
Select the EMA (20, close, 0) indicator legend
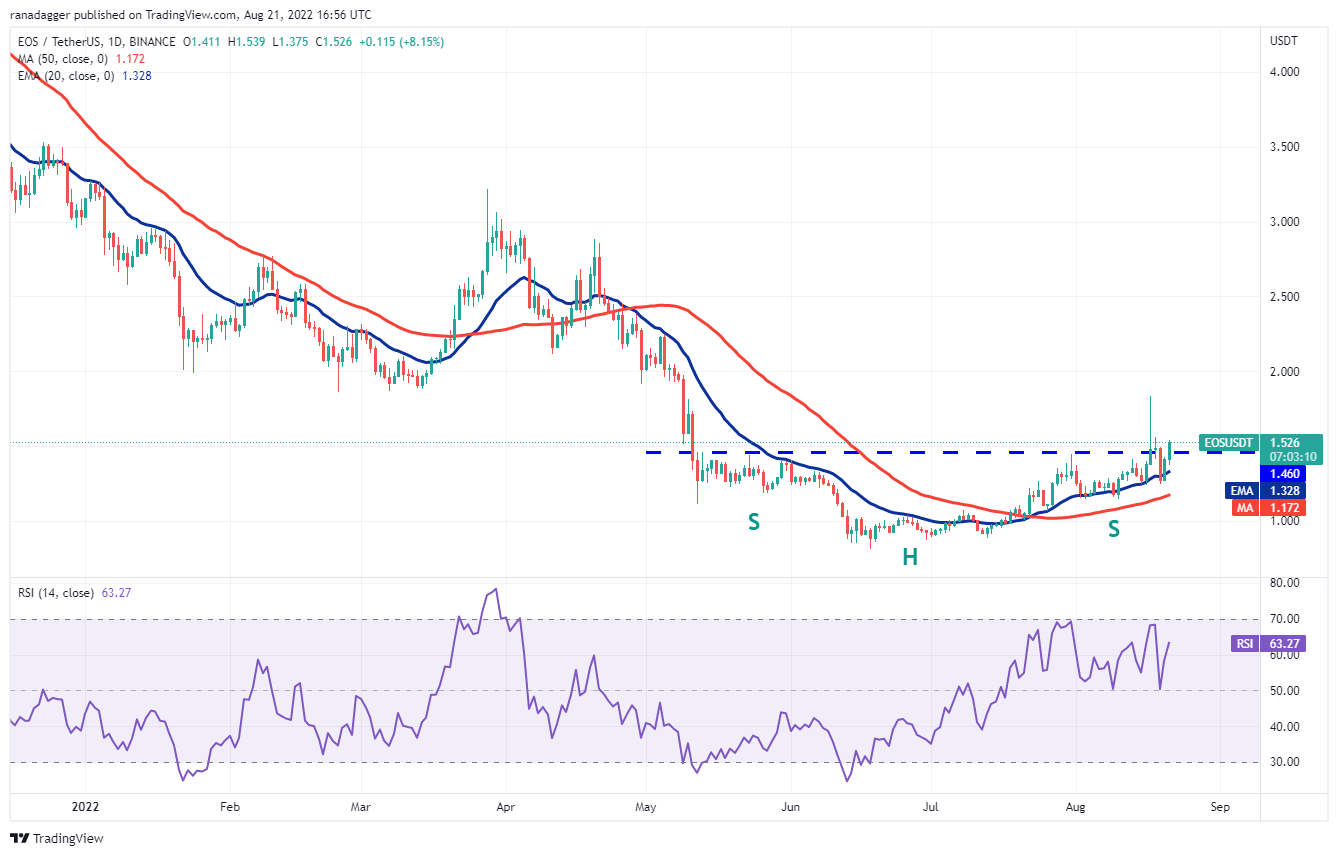coord(67,74)
